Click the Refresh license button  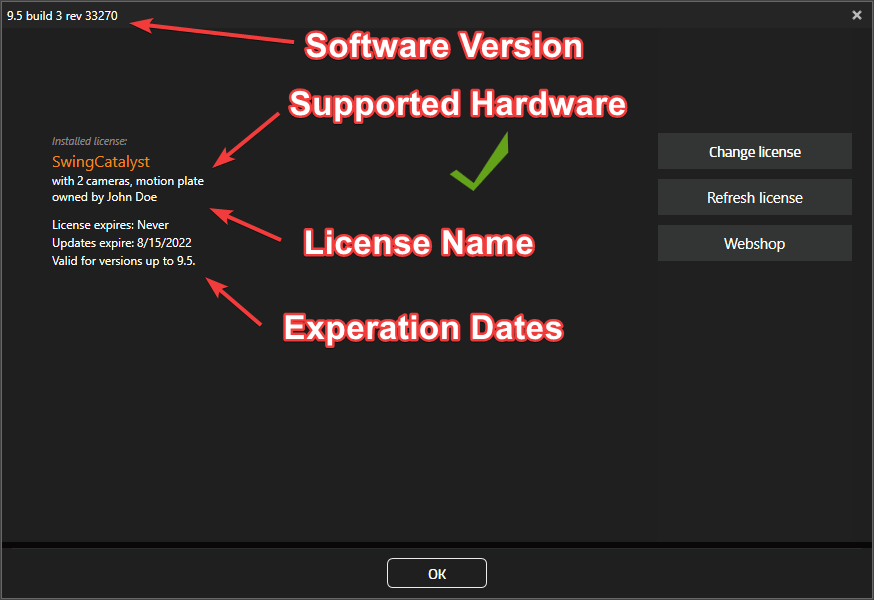coord(755,197)
